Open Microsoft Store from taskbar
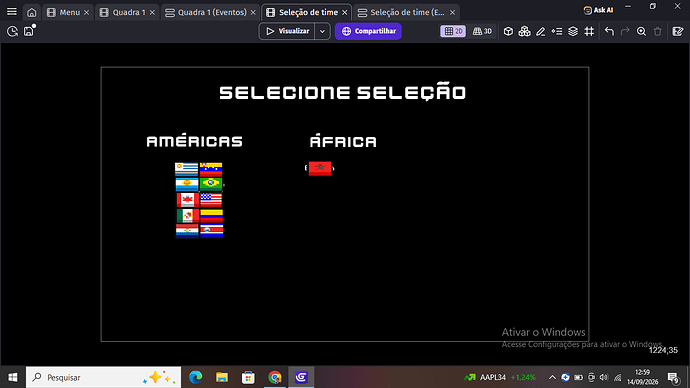Screen dimensions: 690x388 (248, 377)
